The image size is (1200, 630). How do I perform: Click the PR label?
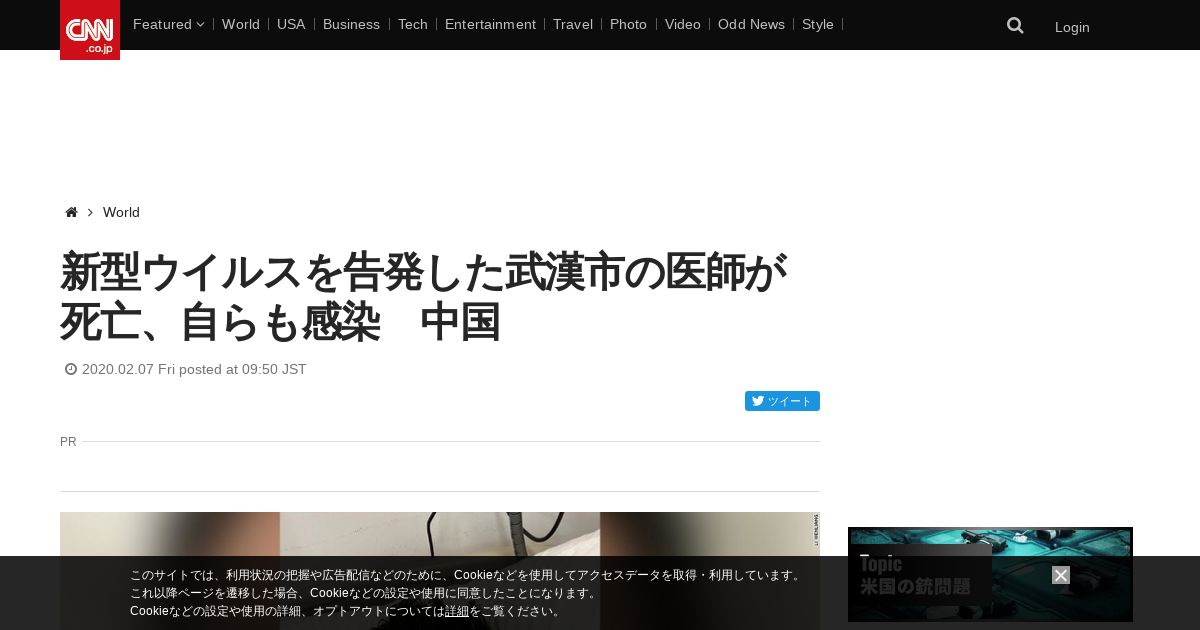pos(68,441)
